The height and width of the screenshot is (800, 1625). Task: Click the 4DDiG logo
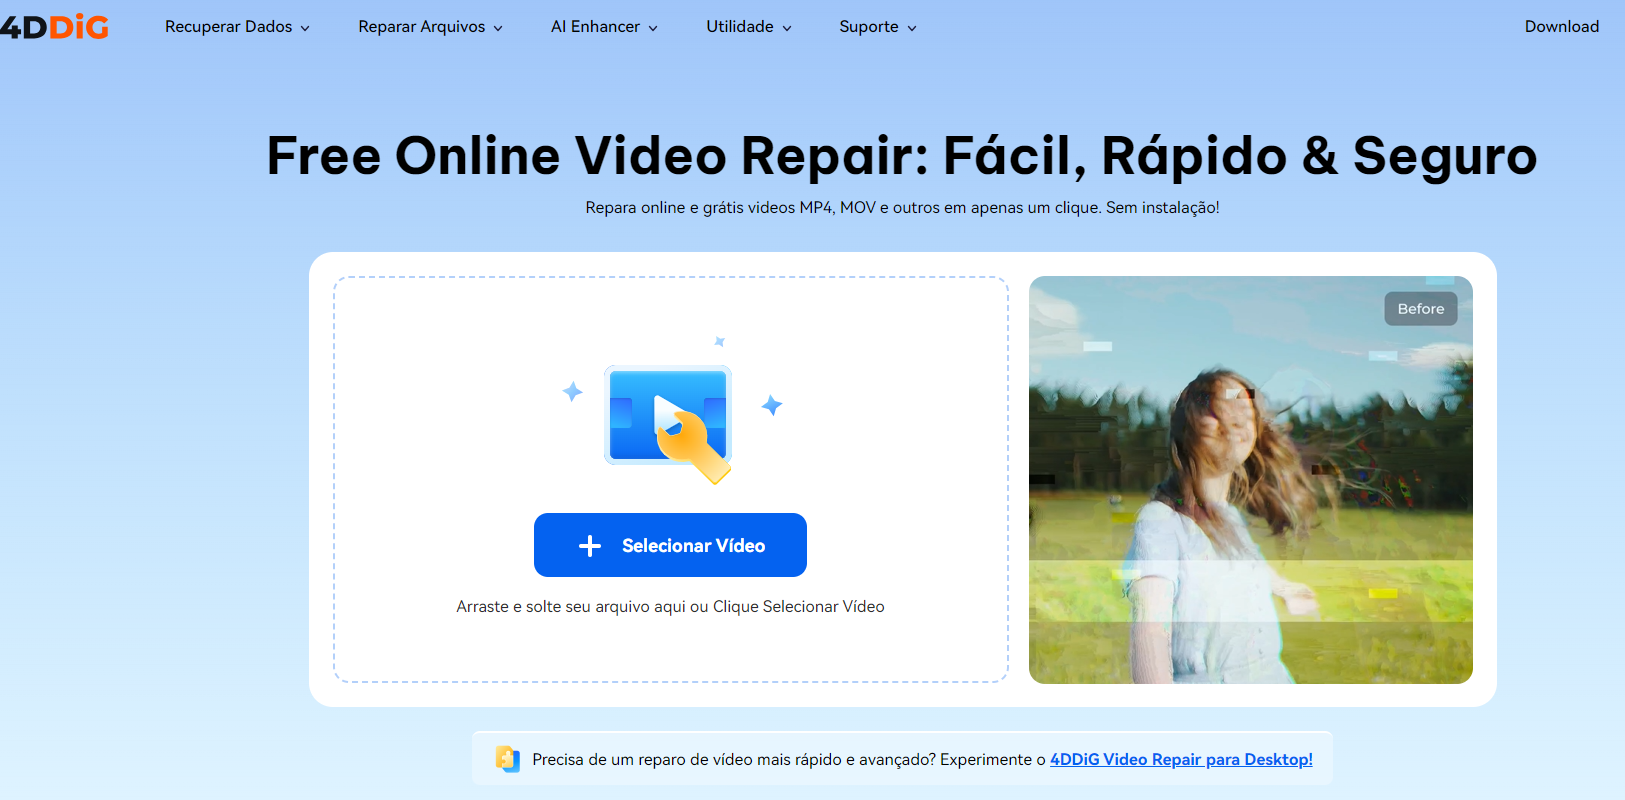click(x=55, y=27)
